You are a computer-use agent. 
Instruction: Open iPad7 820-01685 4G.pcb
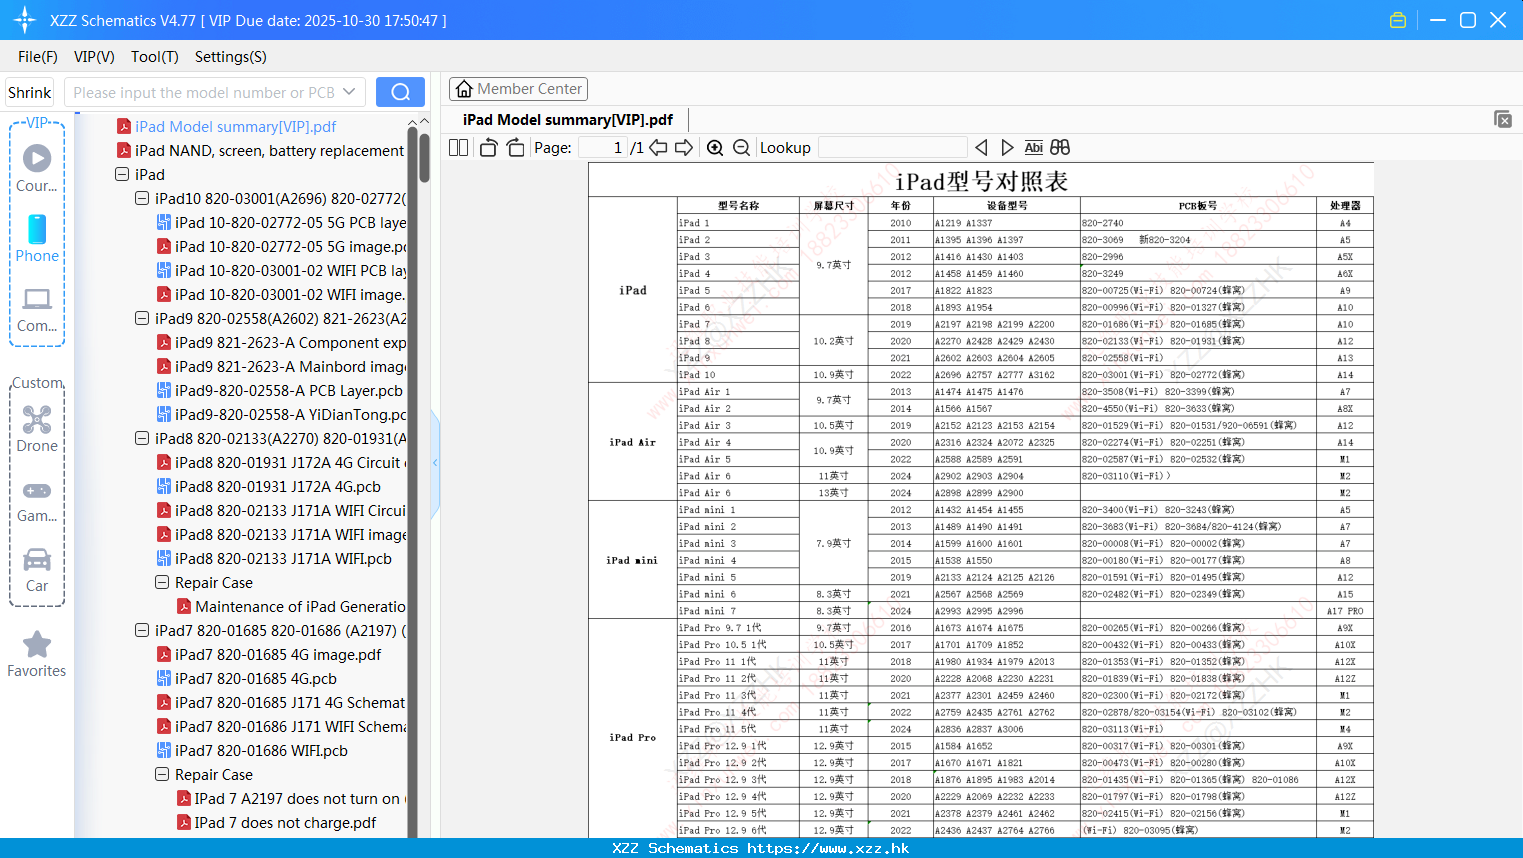(x=256, y=678)
